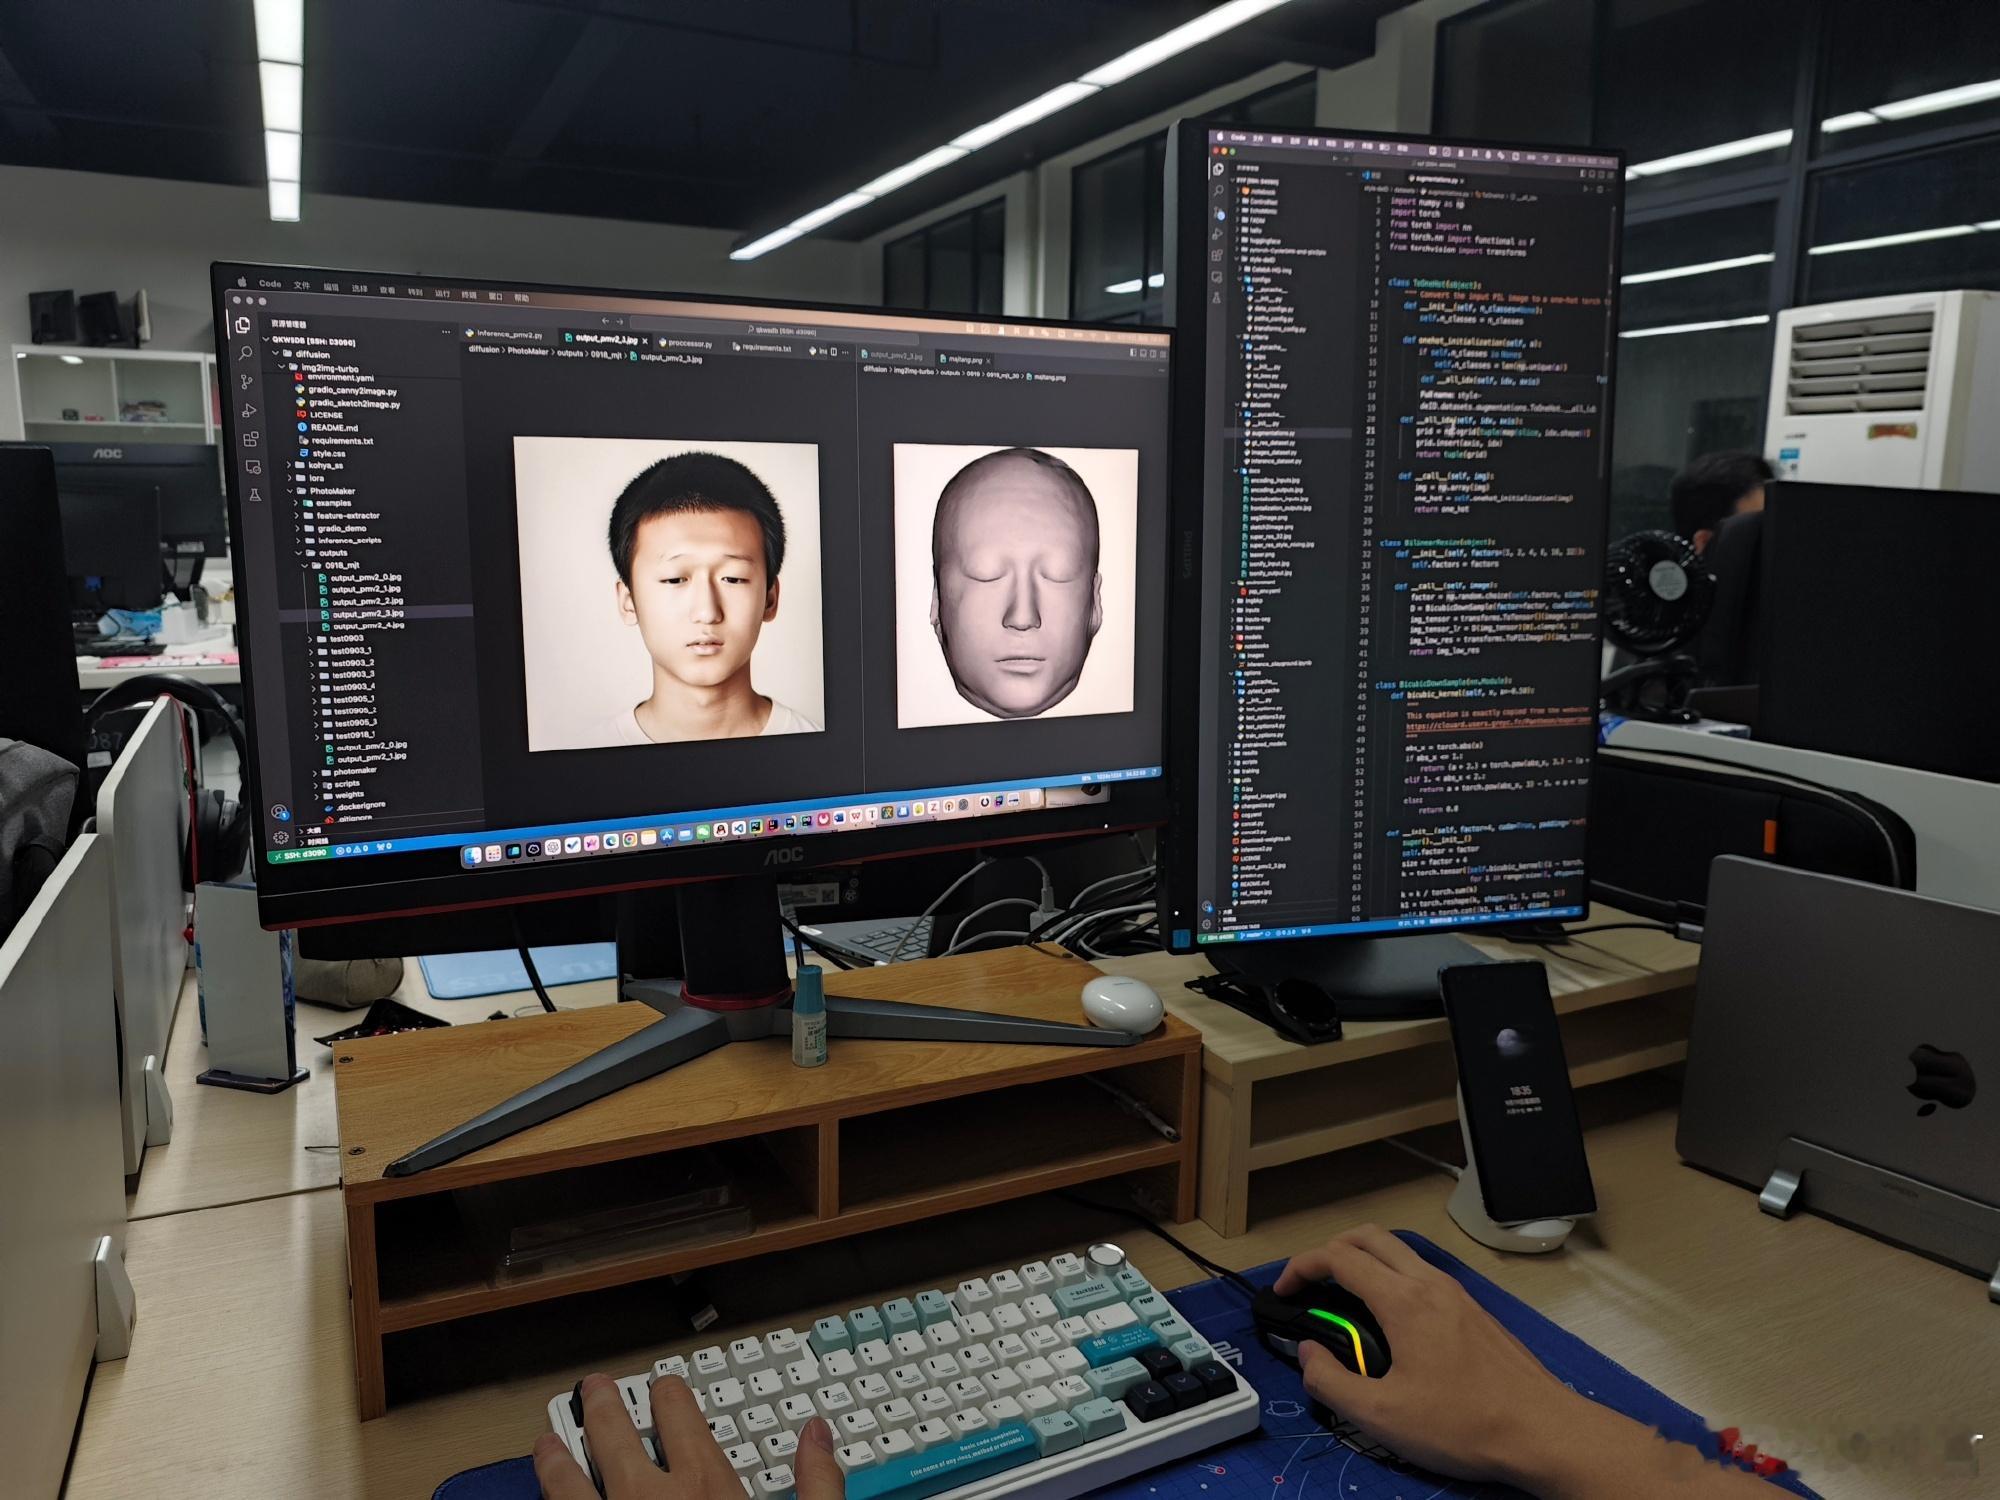Switch to proccessor.py tab
Viewport: 2000px width, 1500px height.
click(x=688, y=344)
